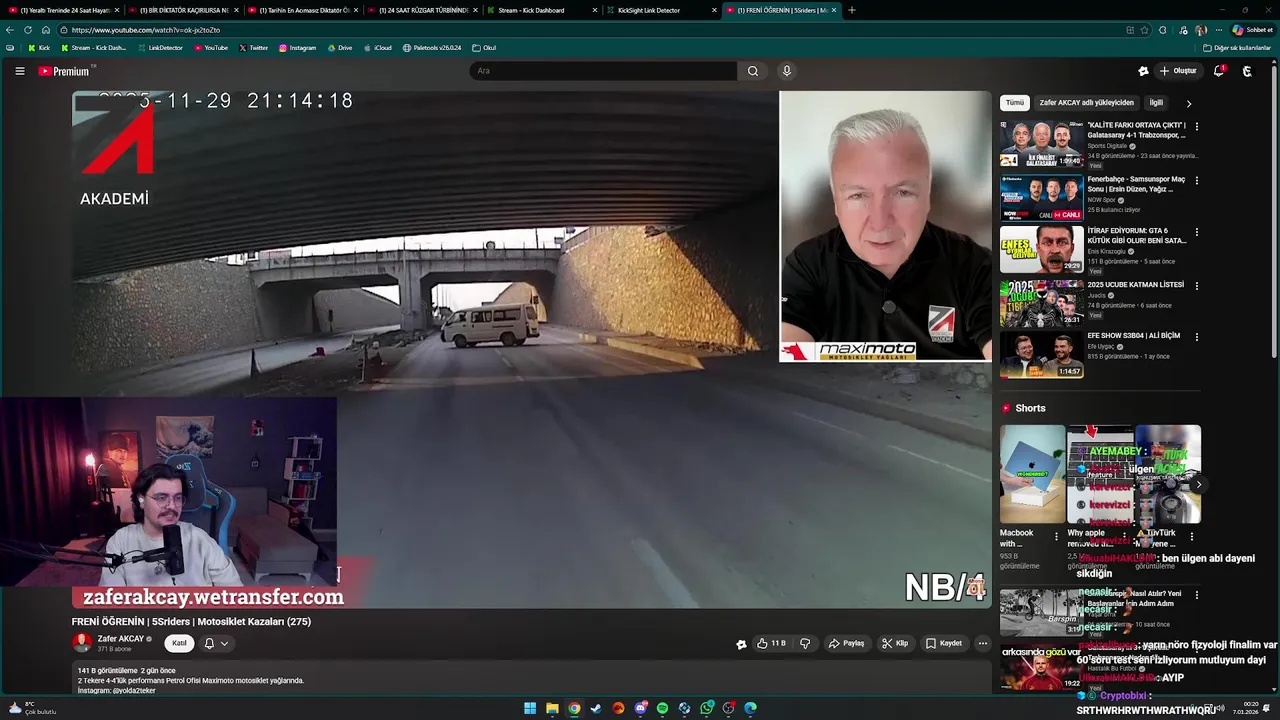Open Steam from taskbar

pos(596,708)
